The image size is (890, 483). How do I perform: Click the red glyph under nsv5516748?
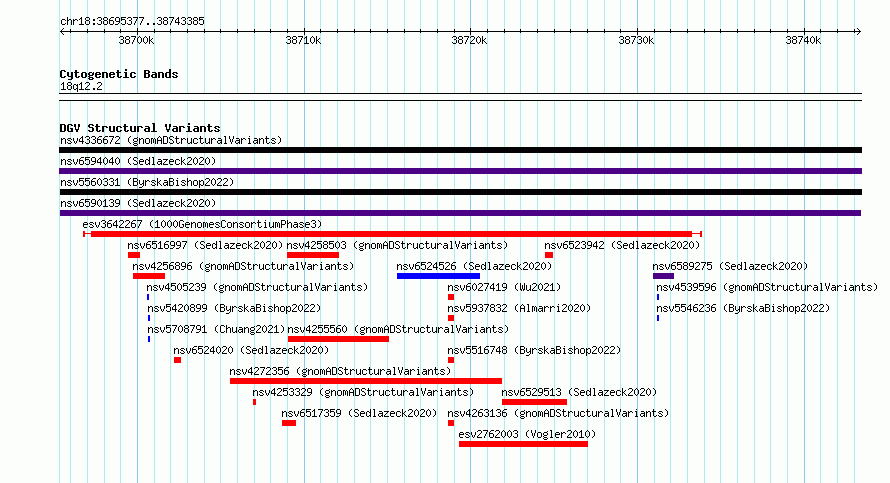tap(451, 360)
